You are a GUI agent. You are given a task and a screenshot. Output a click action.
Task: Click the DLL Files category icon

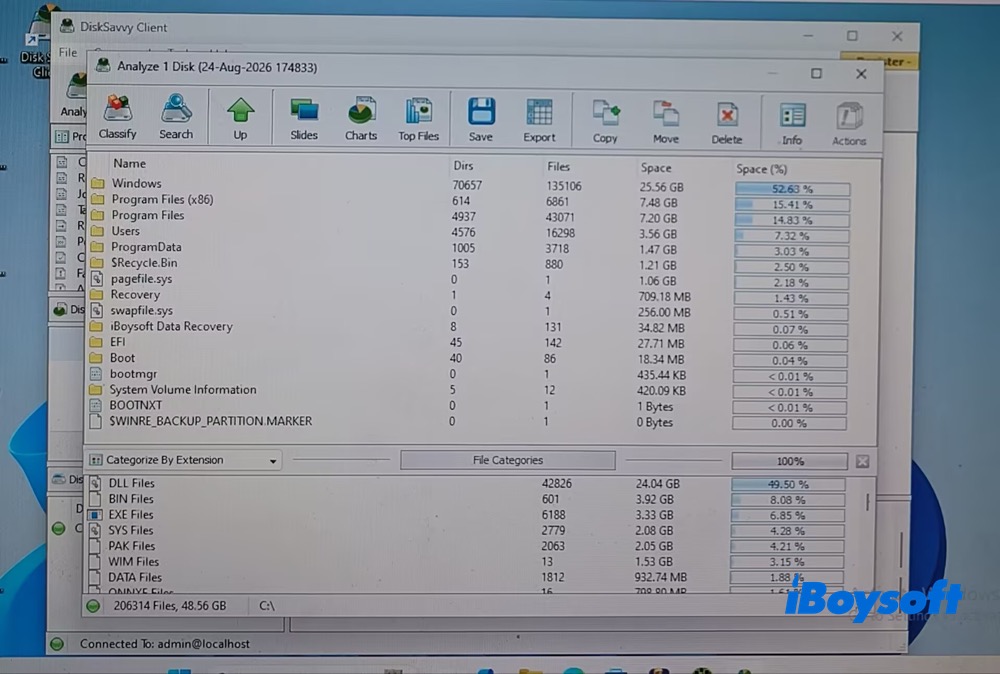click(95, 483)
